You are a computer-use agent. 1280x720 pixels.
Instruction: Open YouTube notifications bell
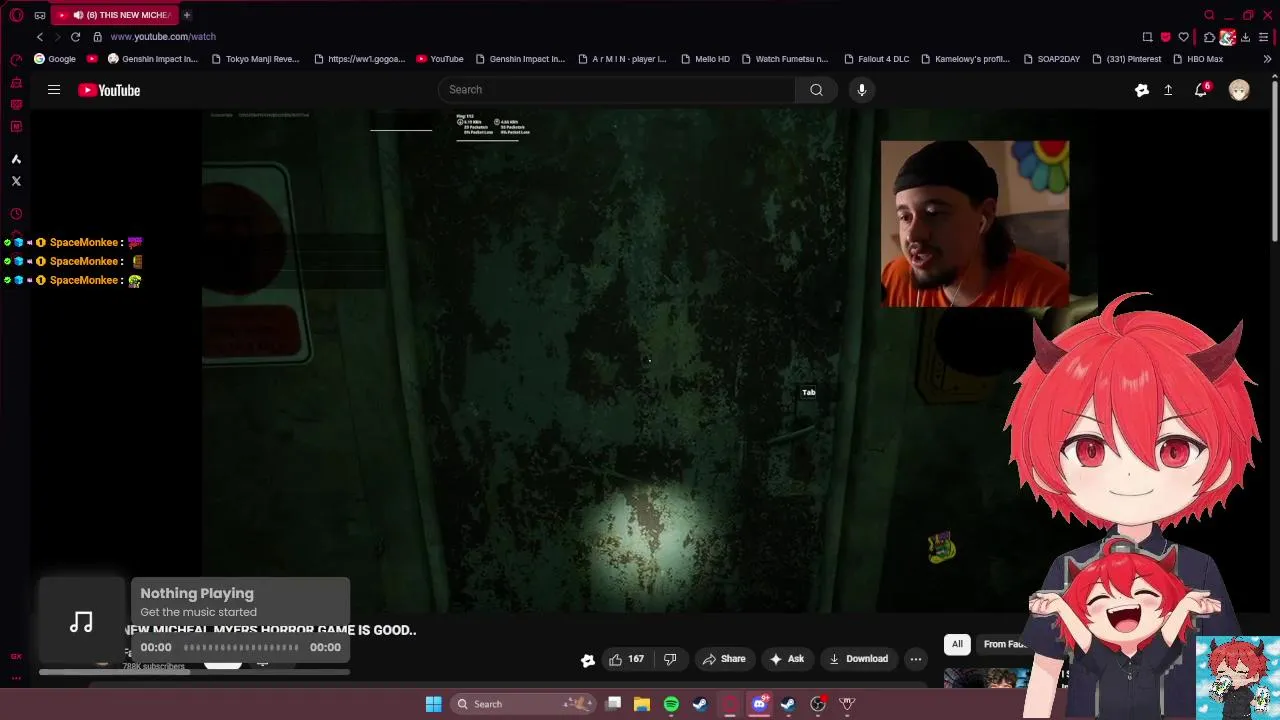coord(1201,90)
